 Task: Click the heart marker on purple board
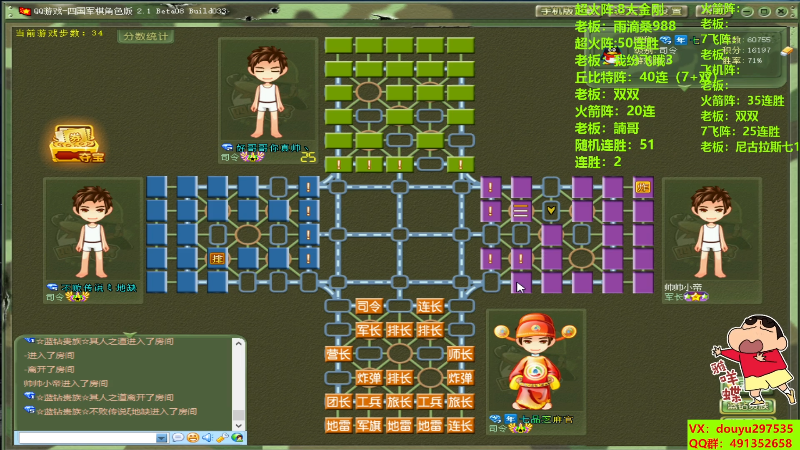551,210
